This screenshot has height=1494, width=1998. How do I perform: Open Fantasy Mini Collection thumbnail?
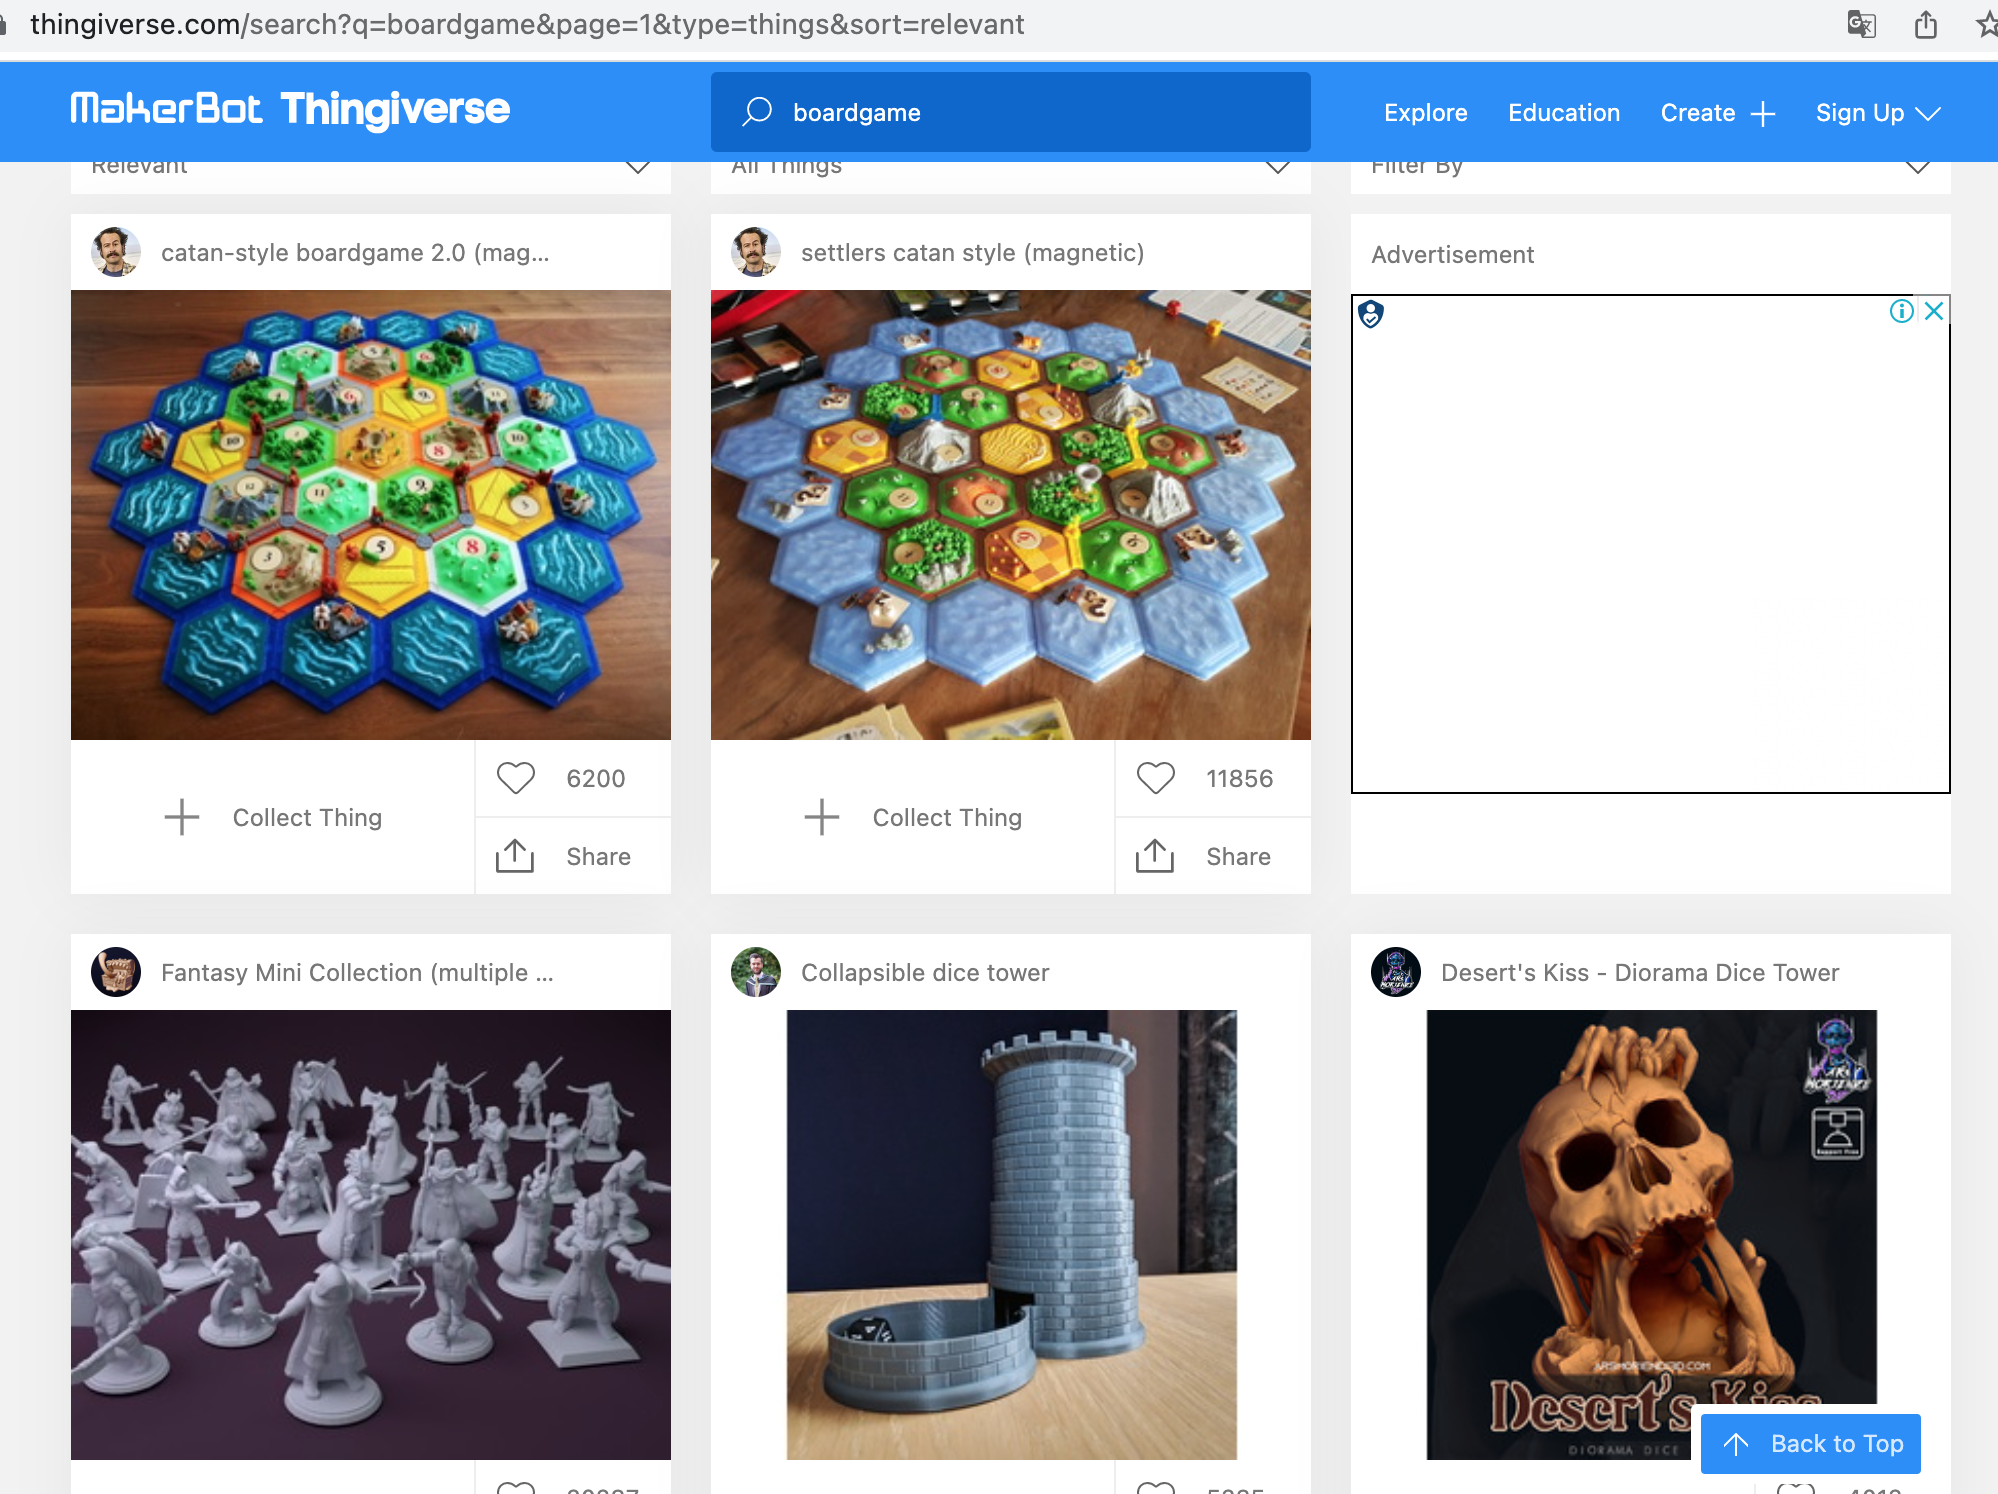pyautogui.click(x=371, y=1235)
